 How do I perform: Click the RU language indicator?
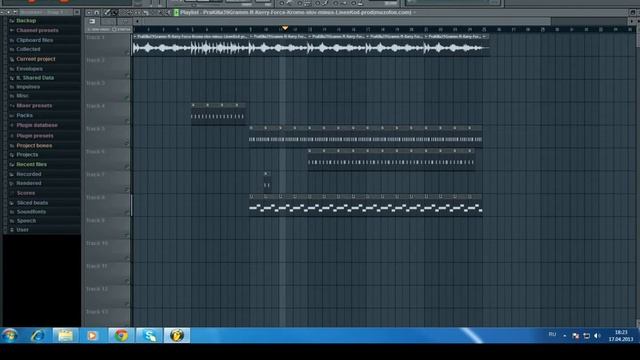(x=552, y=335)
